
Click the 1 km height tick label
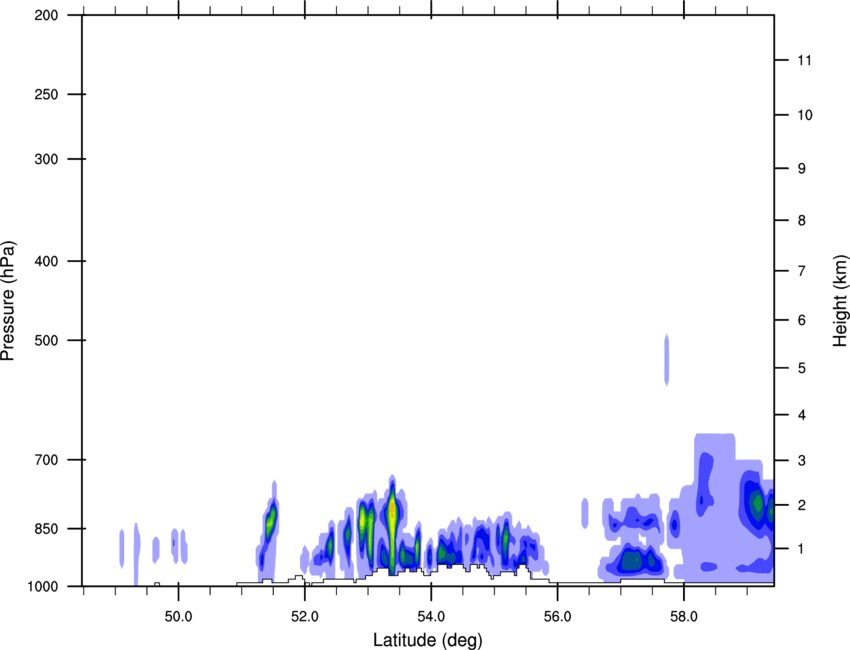[802, 549]
